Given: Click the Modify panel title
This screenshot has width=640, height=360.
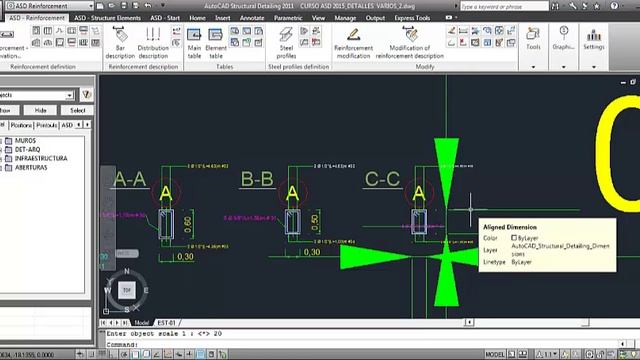Looking at the screenshot, I should click(x=424, y=67).
